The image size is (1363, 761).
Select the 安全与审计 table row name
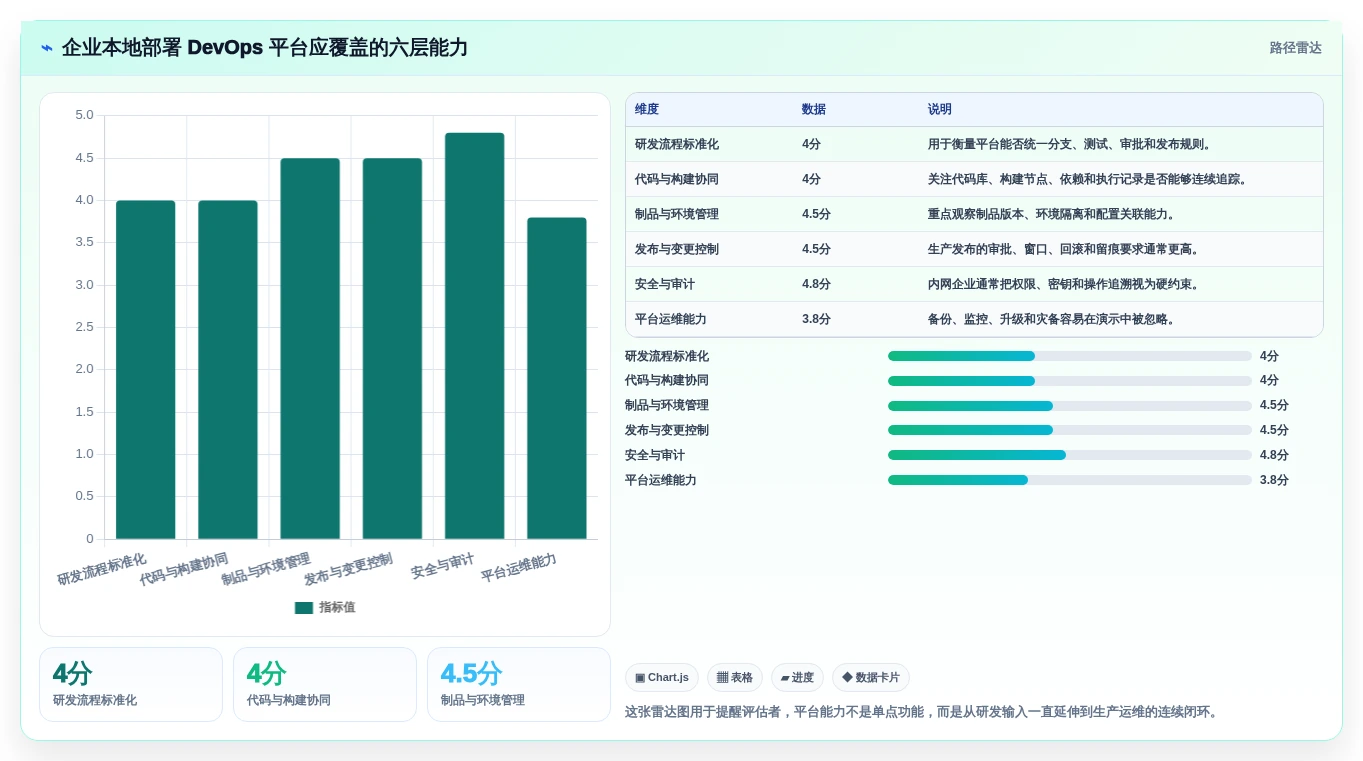(665, 285)
